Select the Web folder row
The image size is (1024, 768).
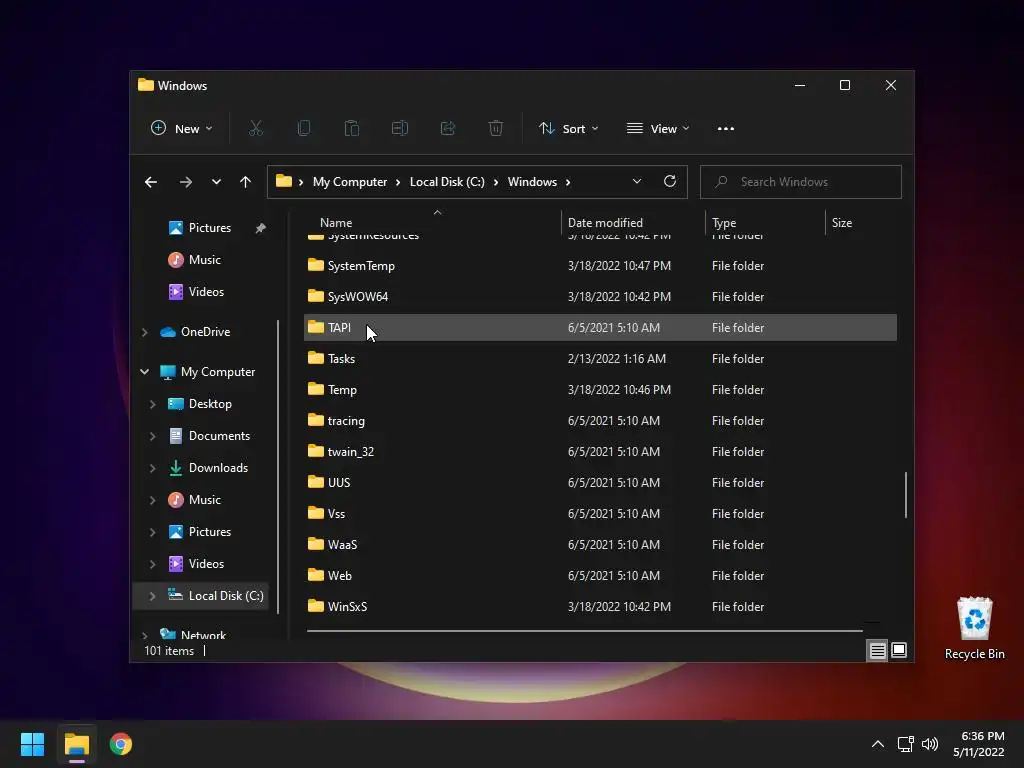[600, 575]
